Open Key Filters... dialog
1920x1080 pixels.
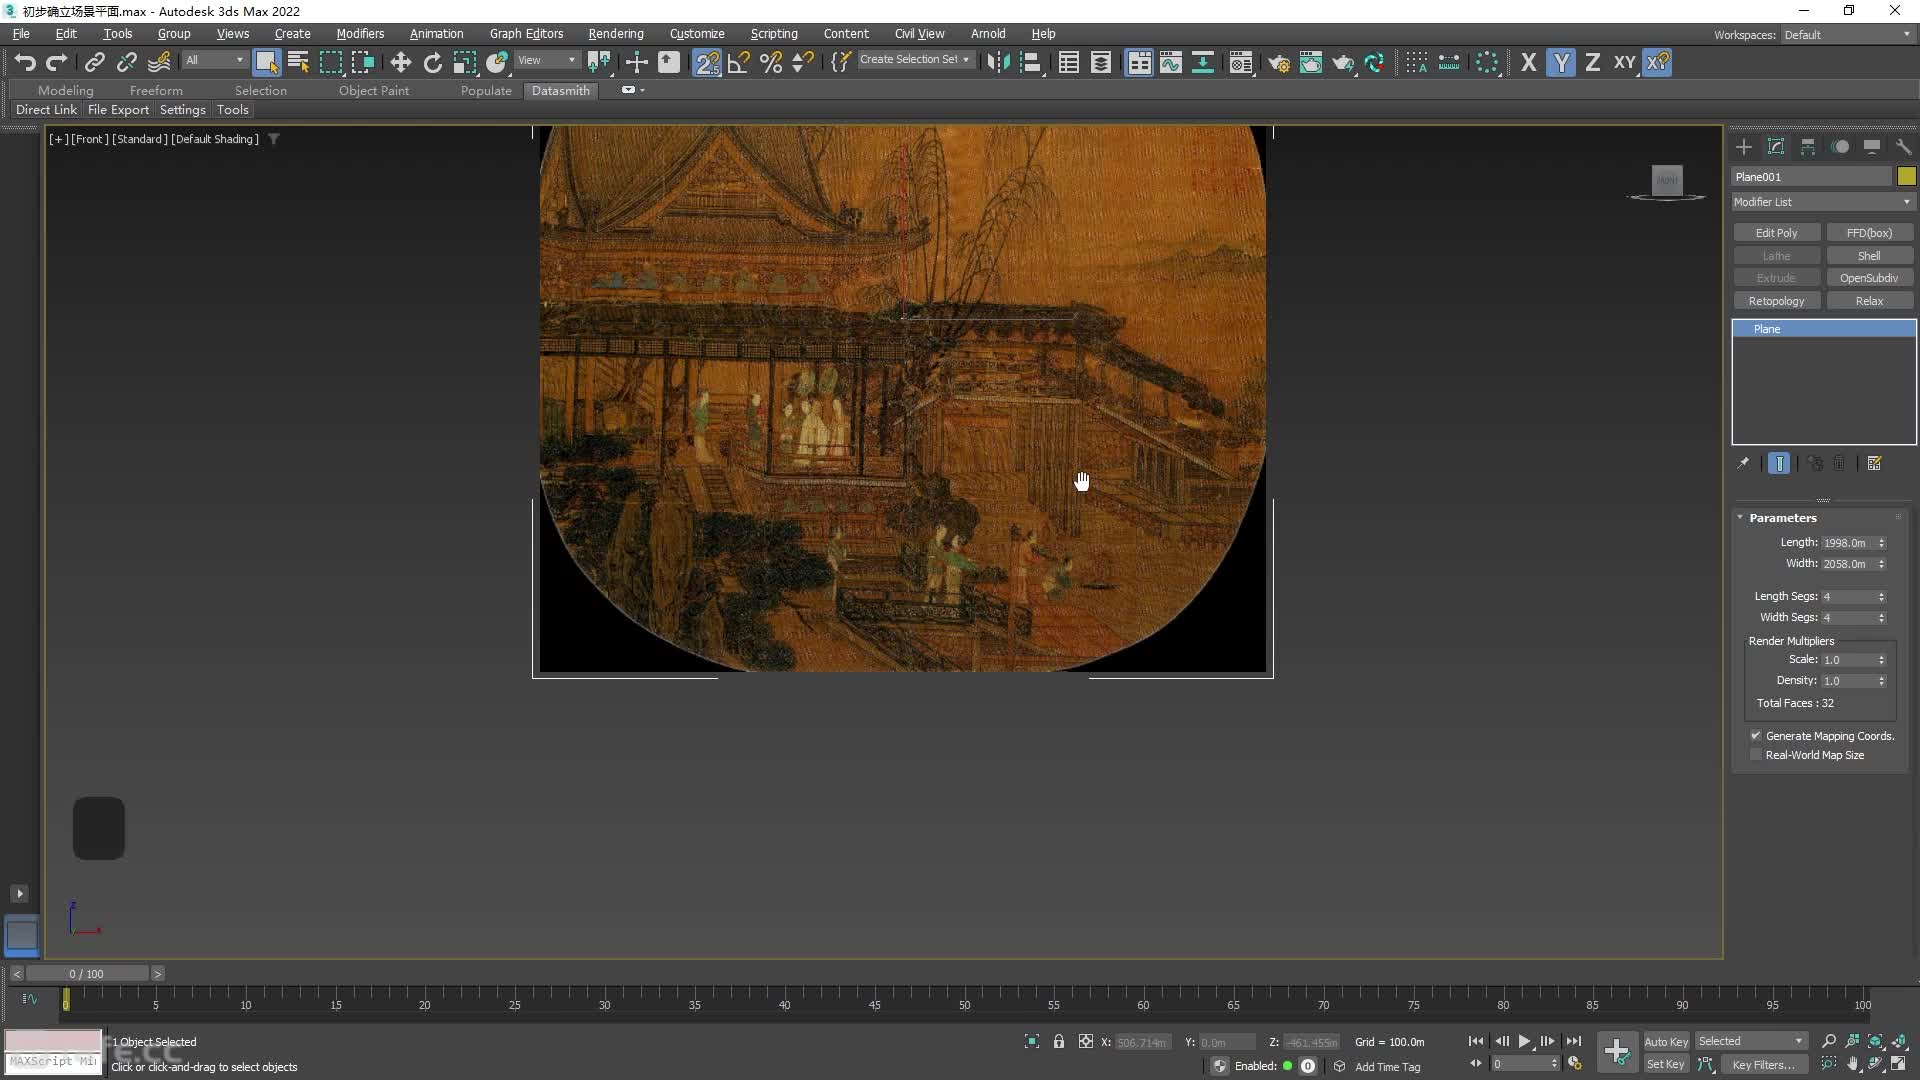pyautogui.click(x=1763, y=1064)
